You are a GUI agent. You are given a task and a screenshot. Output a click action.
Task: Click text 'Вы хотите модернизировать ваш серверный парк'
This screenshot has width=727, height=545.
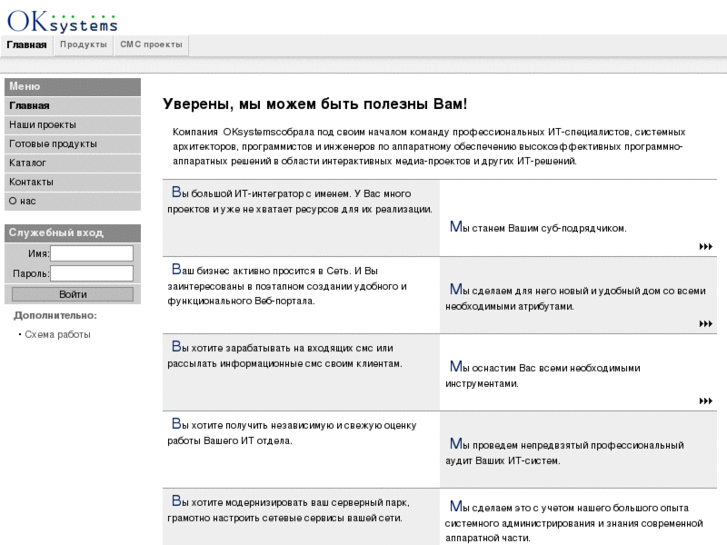coord(290,501)
